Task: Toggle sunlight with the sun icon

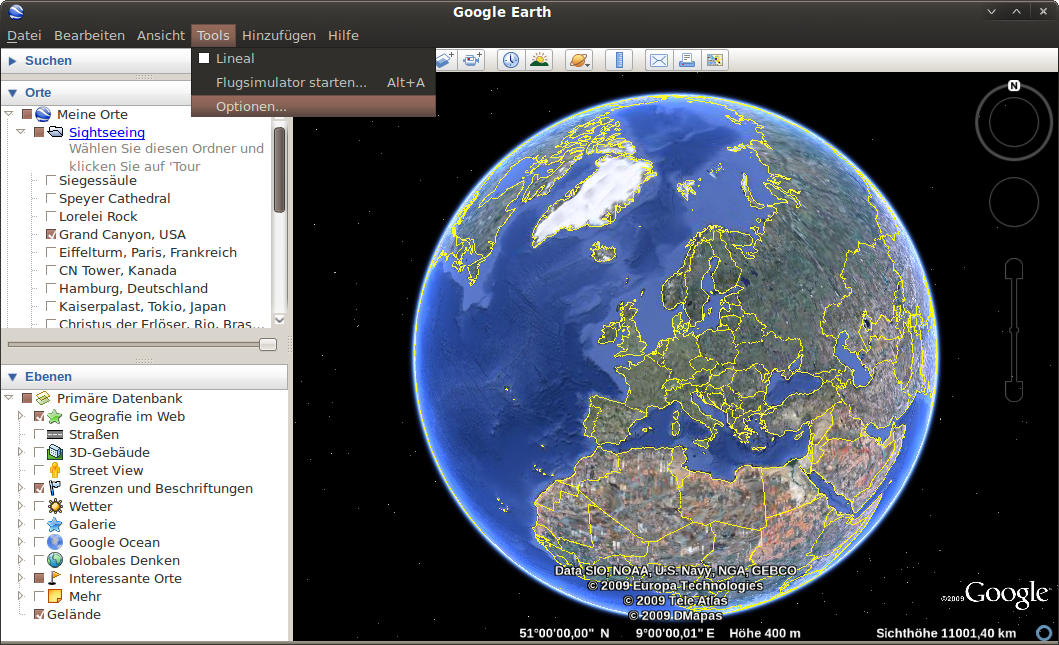Action: click(x=539, y=60)
